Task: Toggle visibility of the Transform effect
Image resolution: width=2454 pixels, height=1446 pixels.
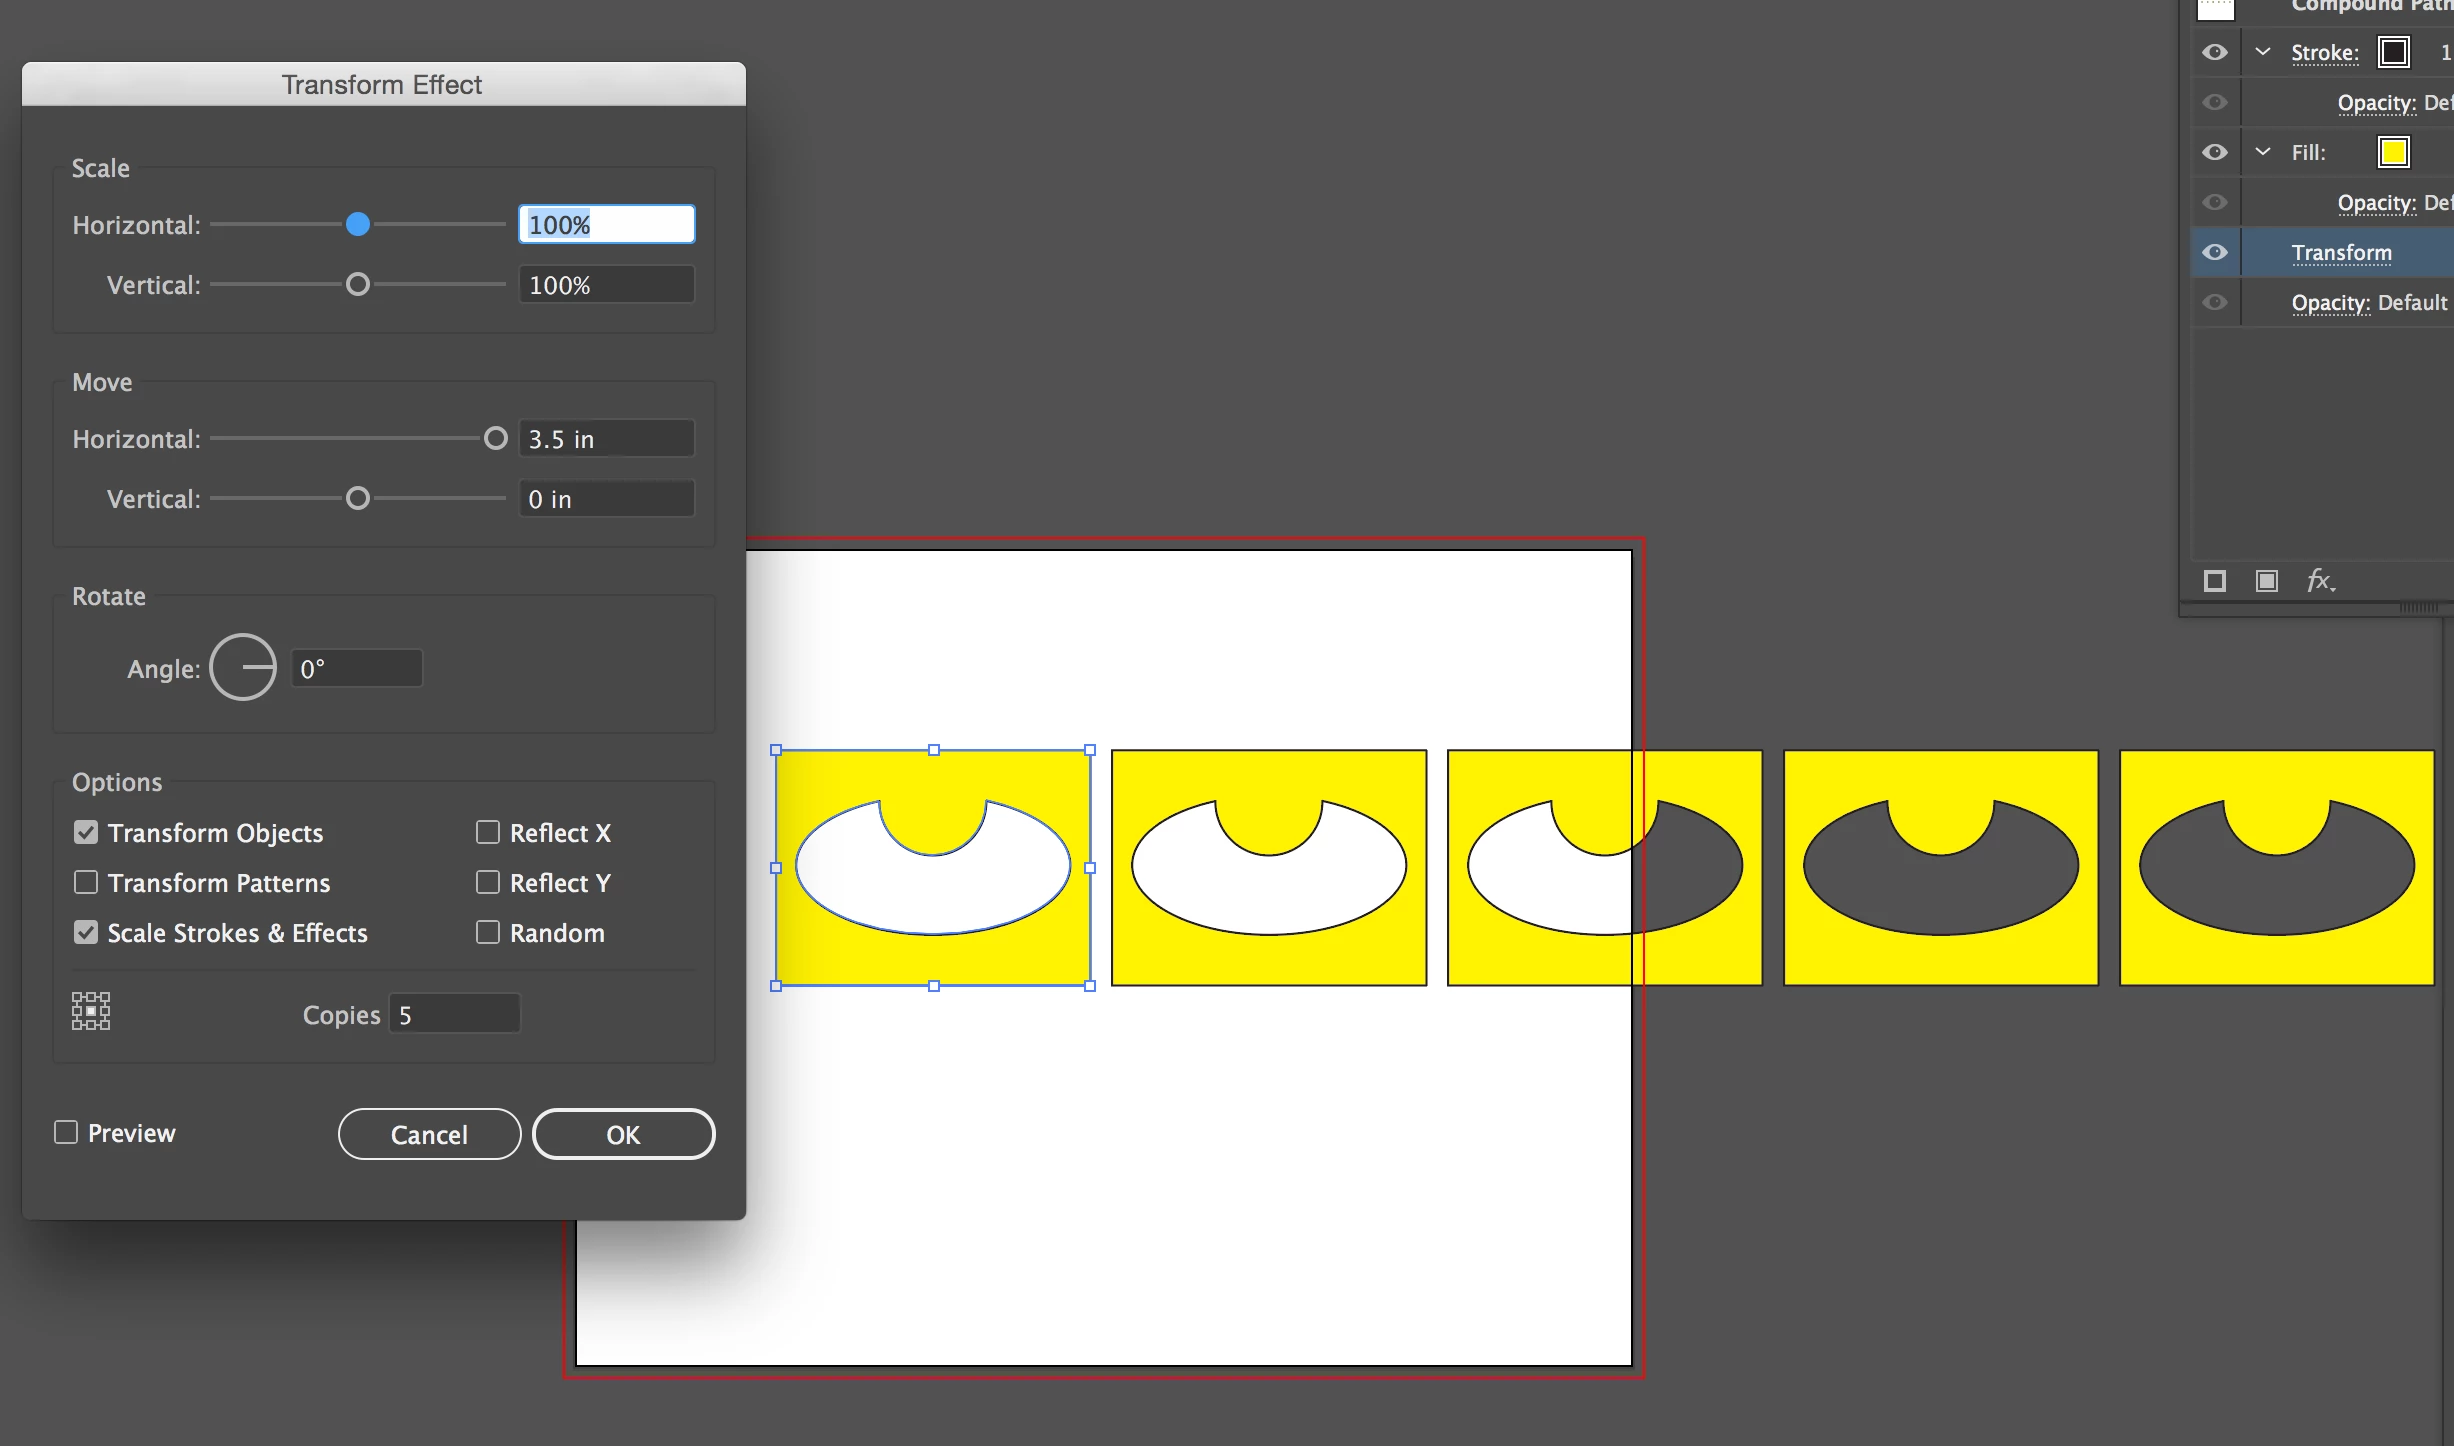Action: pyautogui.click(x=2215, y=252)
